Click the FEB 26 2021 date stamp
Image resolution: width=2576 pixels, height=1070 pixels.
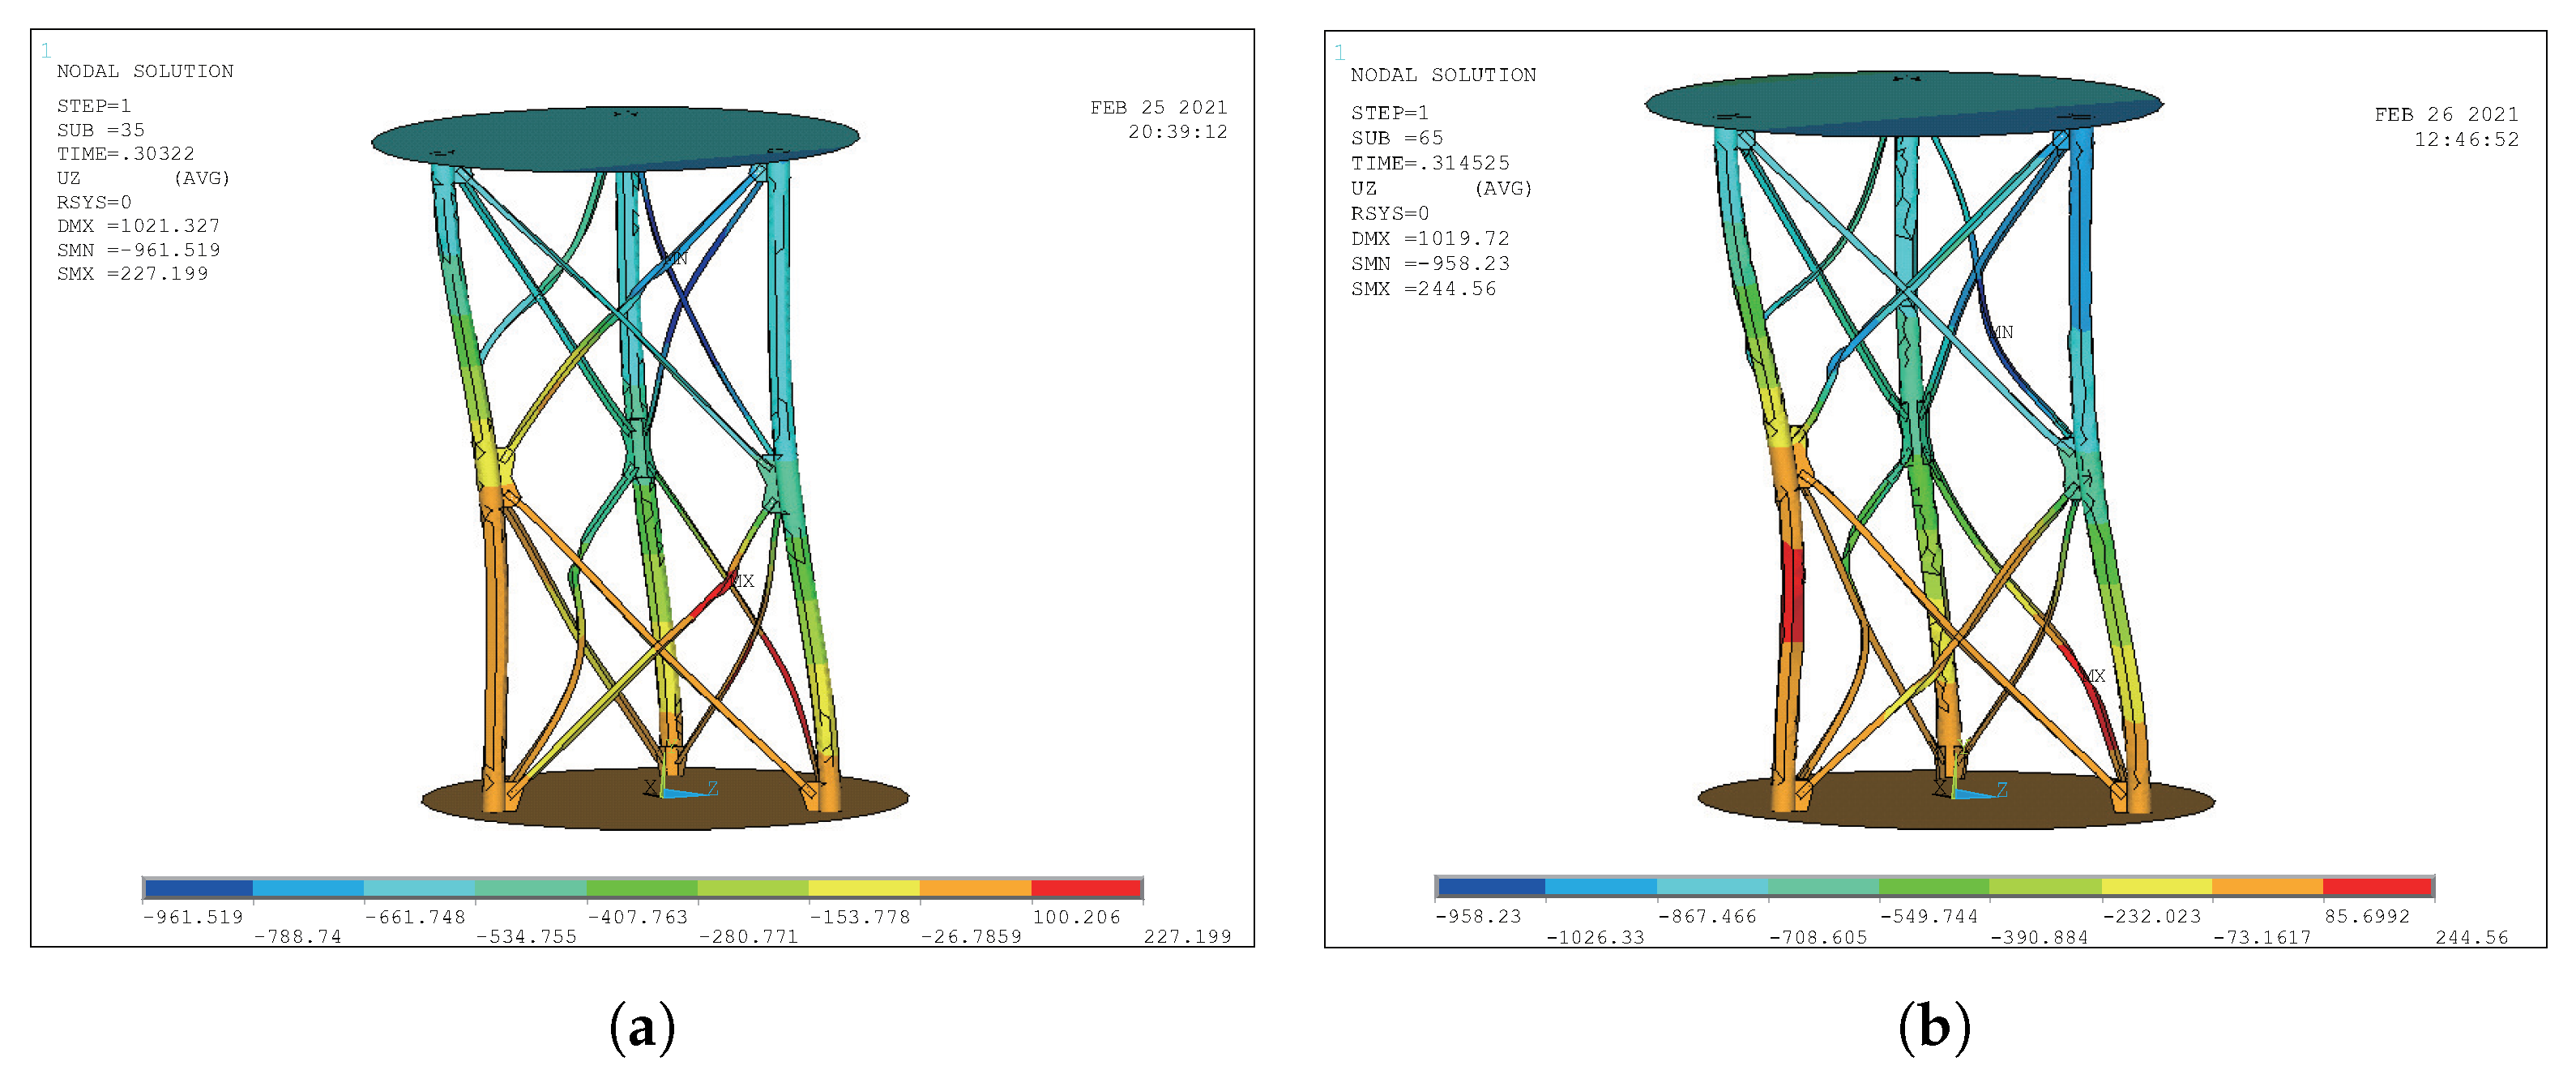coord(2446,115)
